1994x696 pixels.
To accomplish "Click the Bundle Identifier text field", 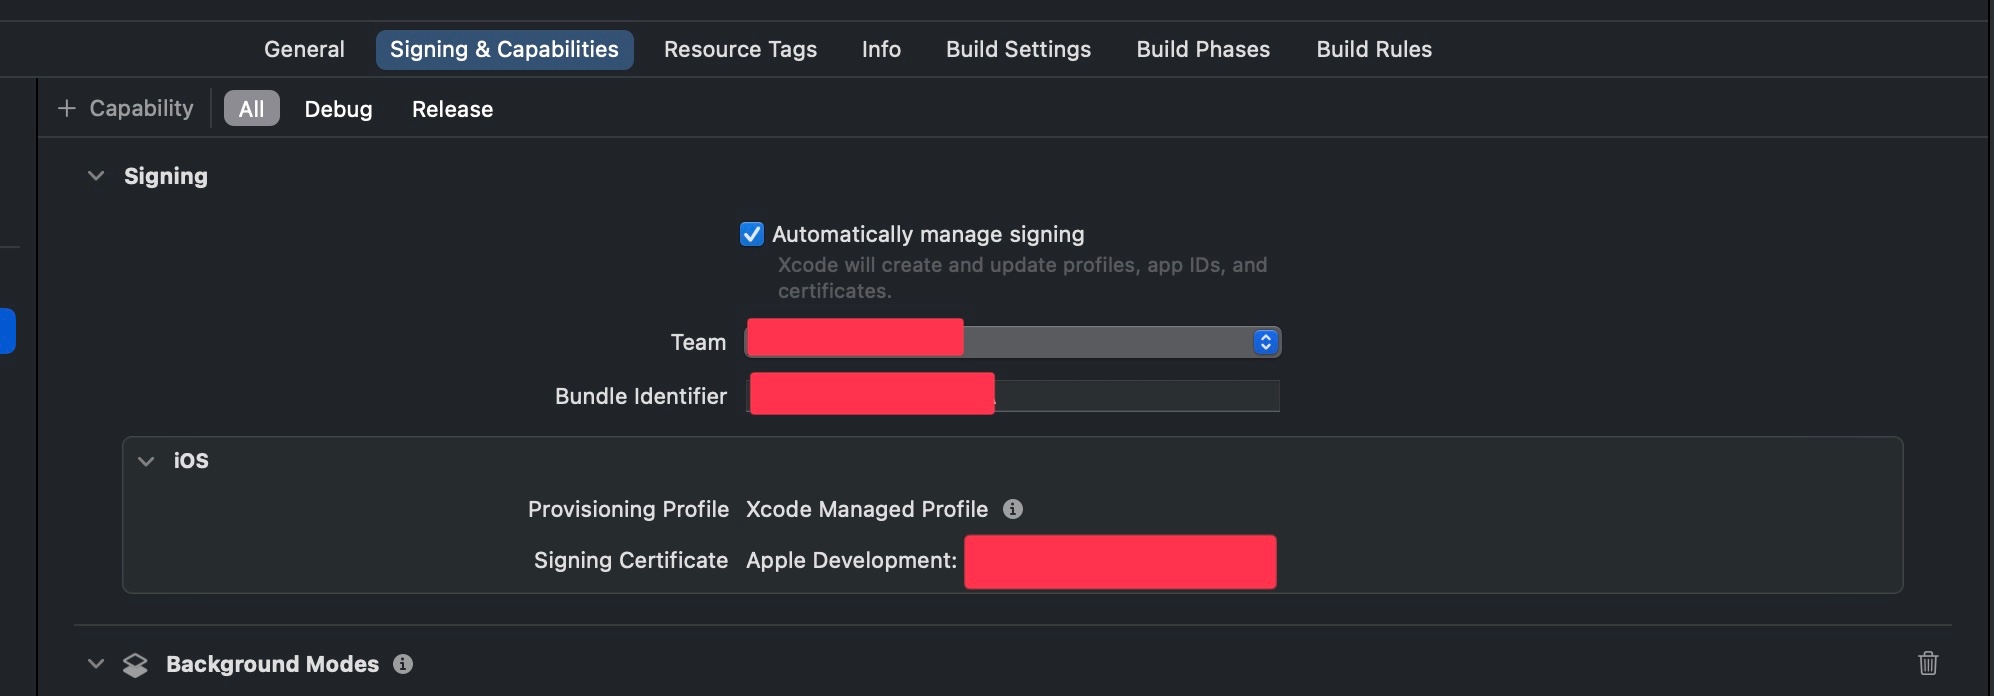I will point(1012,396).
